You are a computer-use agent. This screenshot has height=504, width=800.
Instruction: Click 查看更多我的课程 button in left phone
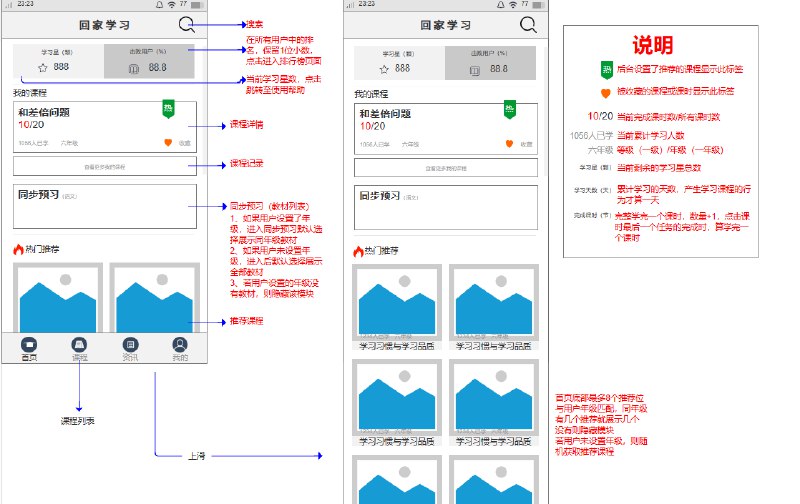click(x=105, y=166)
